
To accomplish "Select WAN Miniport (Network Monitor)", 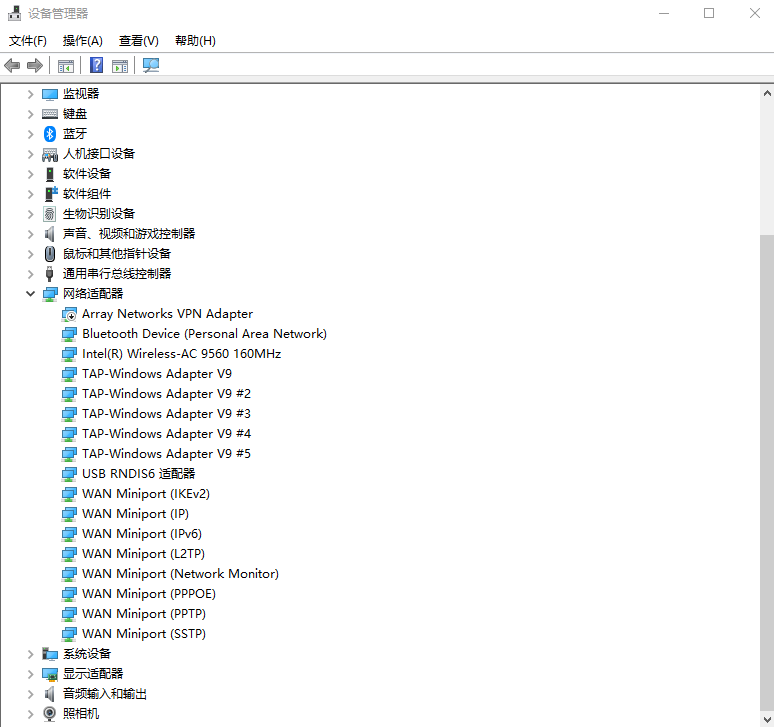I will [x=181, y=574].
